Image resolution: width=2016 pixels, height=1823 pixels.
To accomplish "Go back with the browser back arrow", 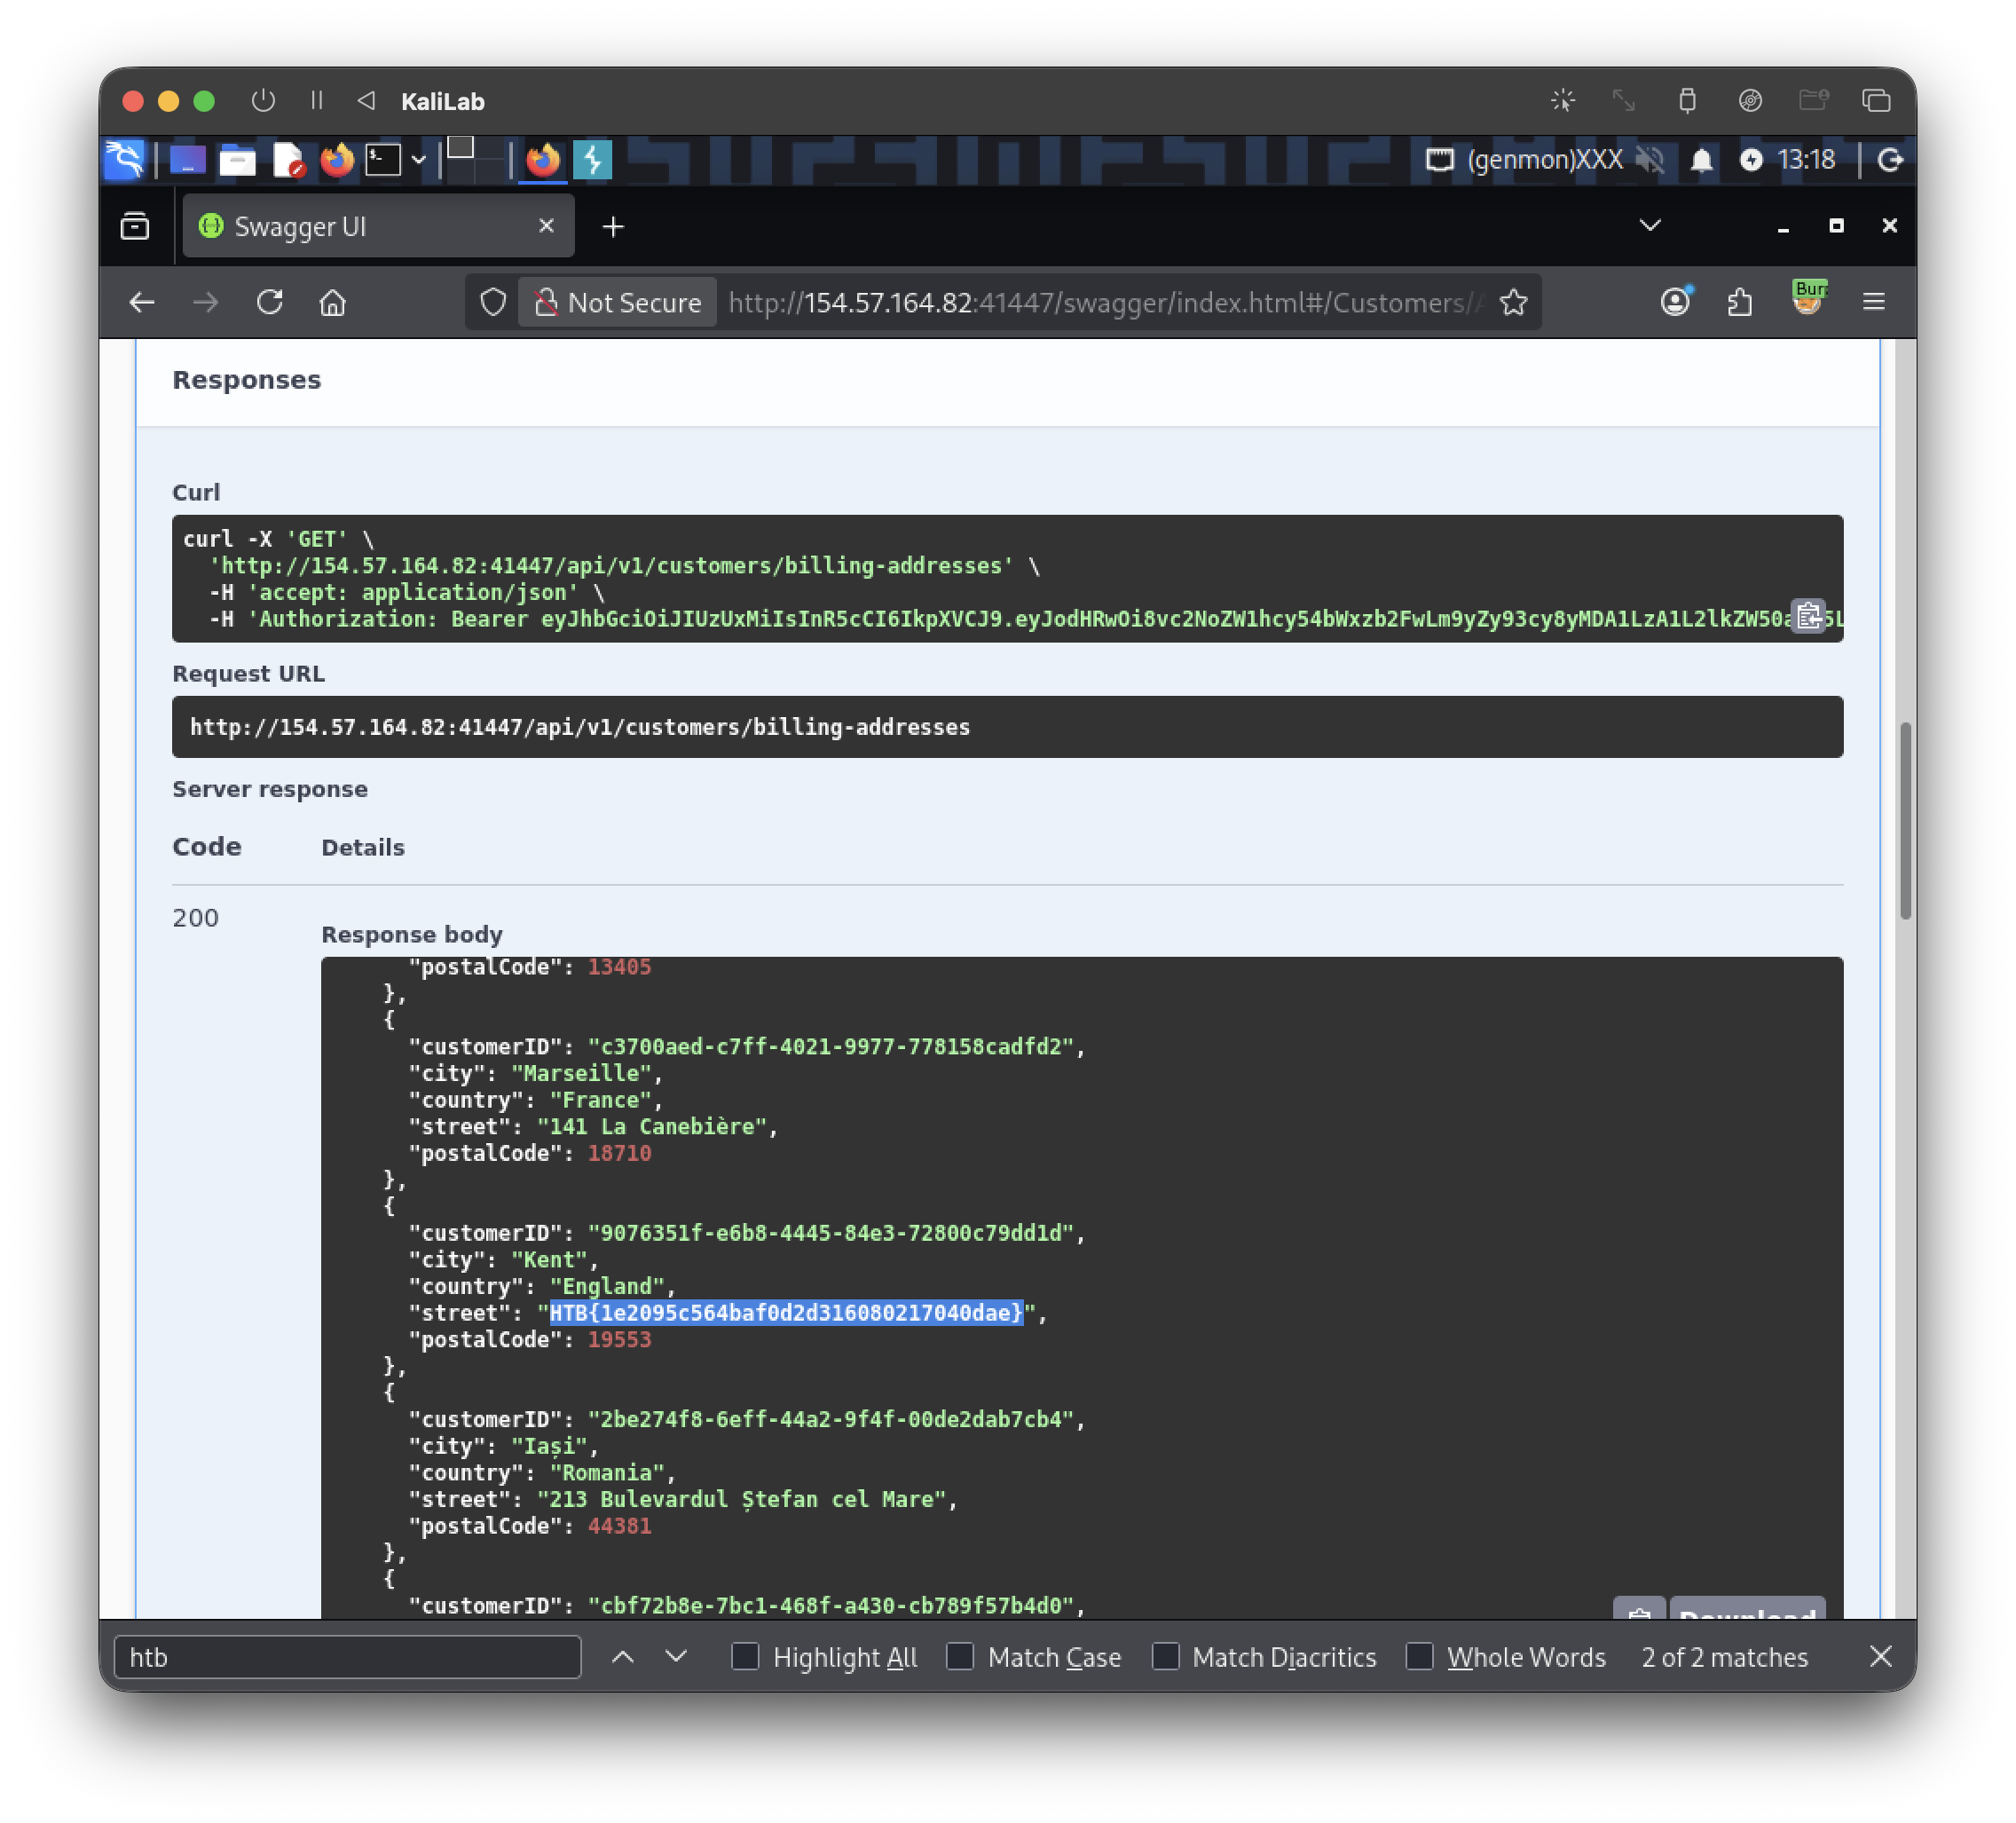I will [142, 302].
